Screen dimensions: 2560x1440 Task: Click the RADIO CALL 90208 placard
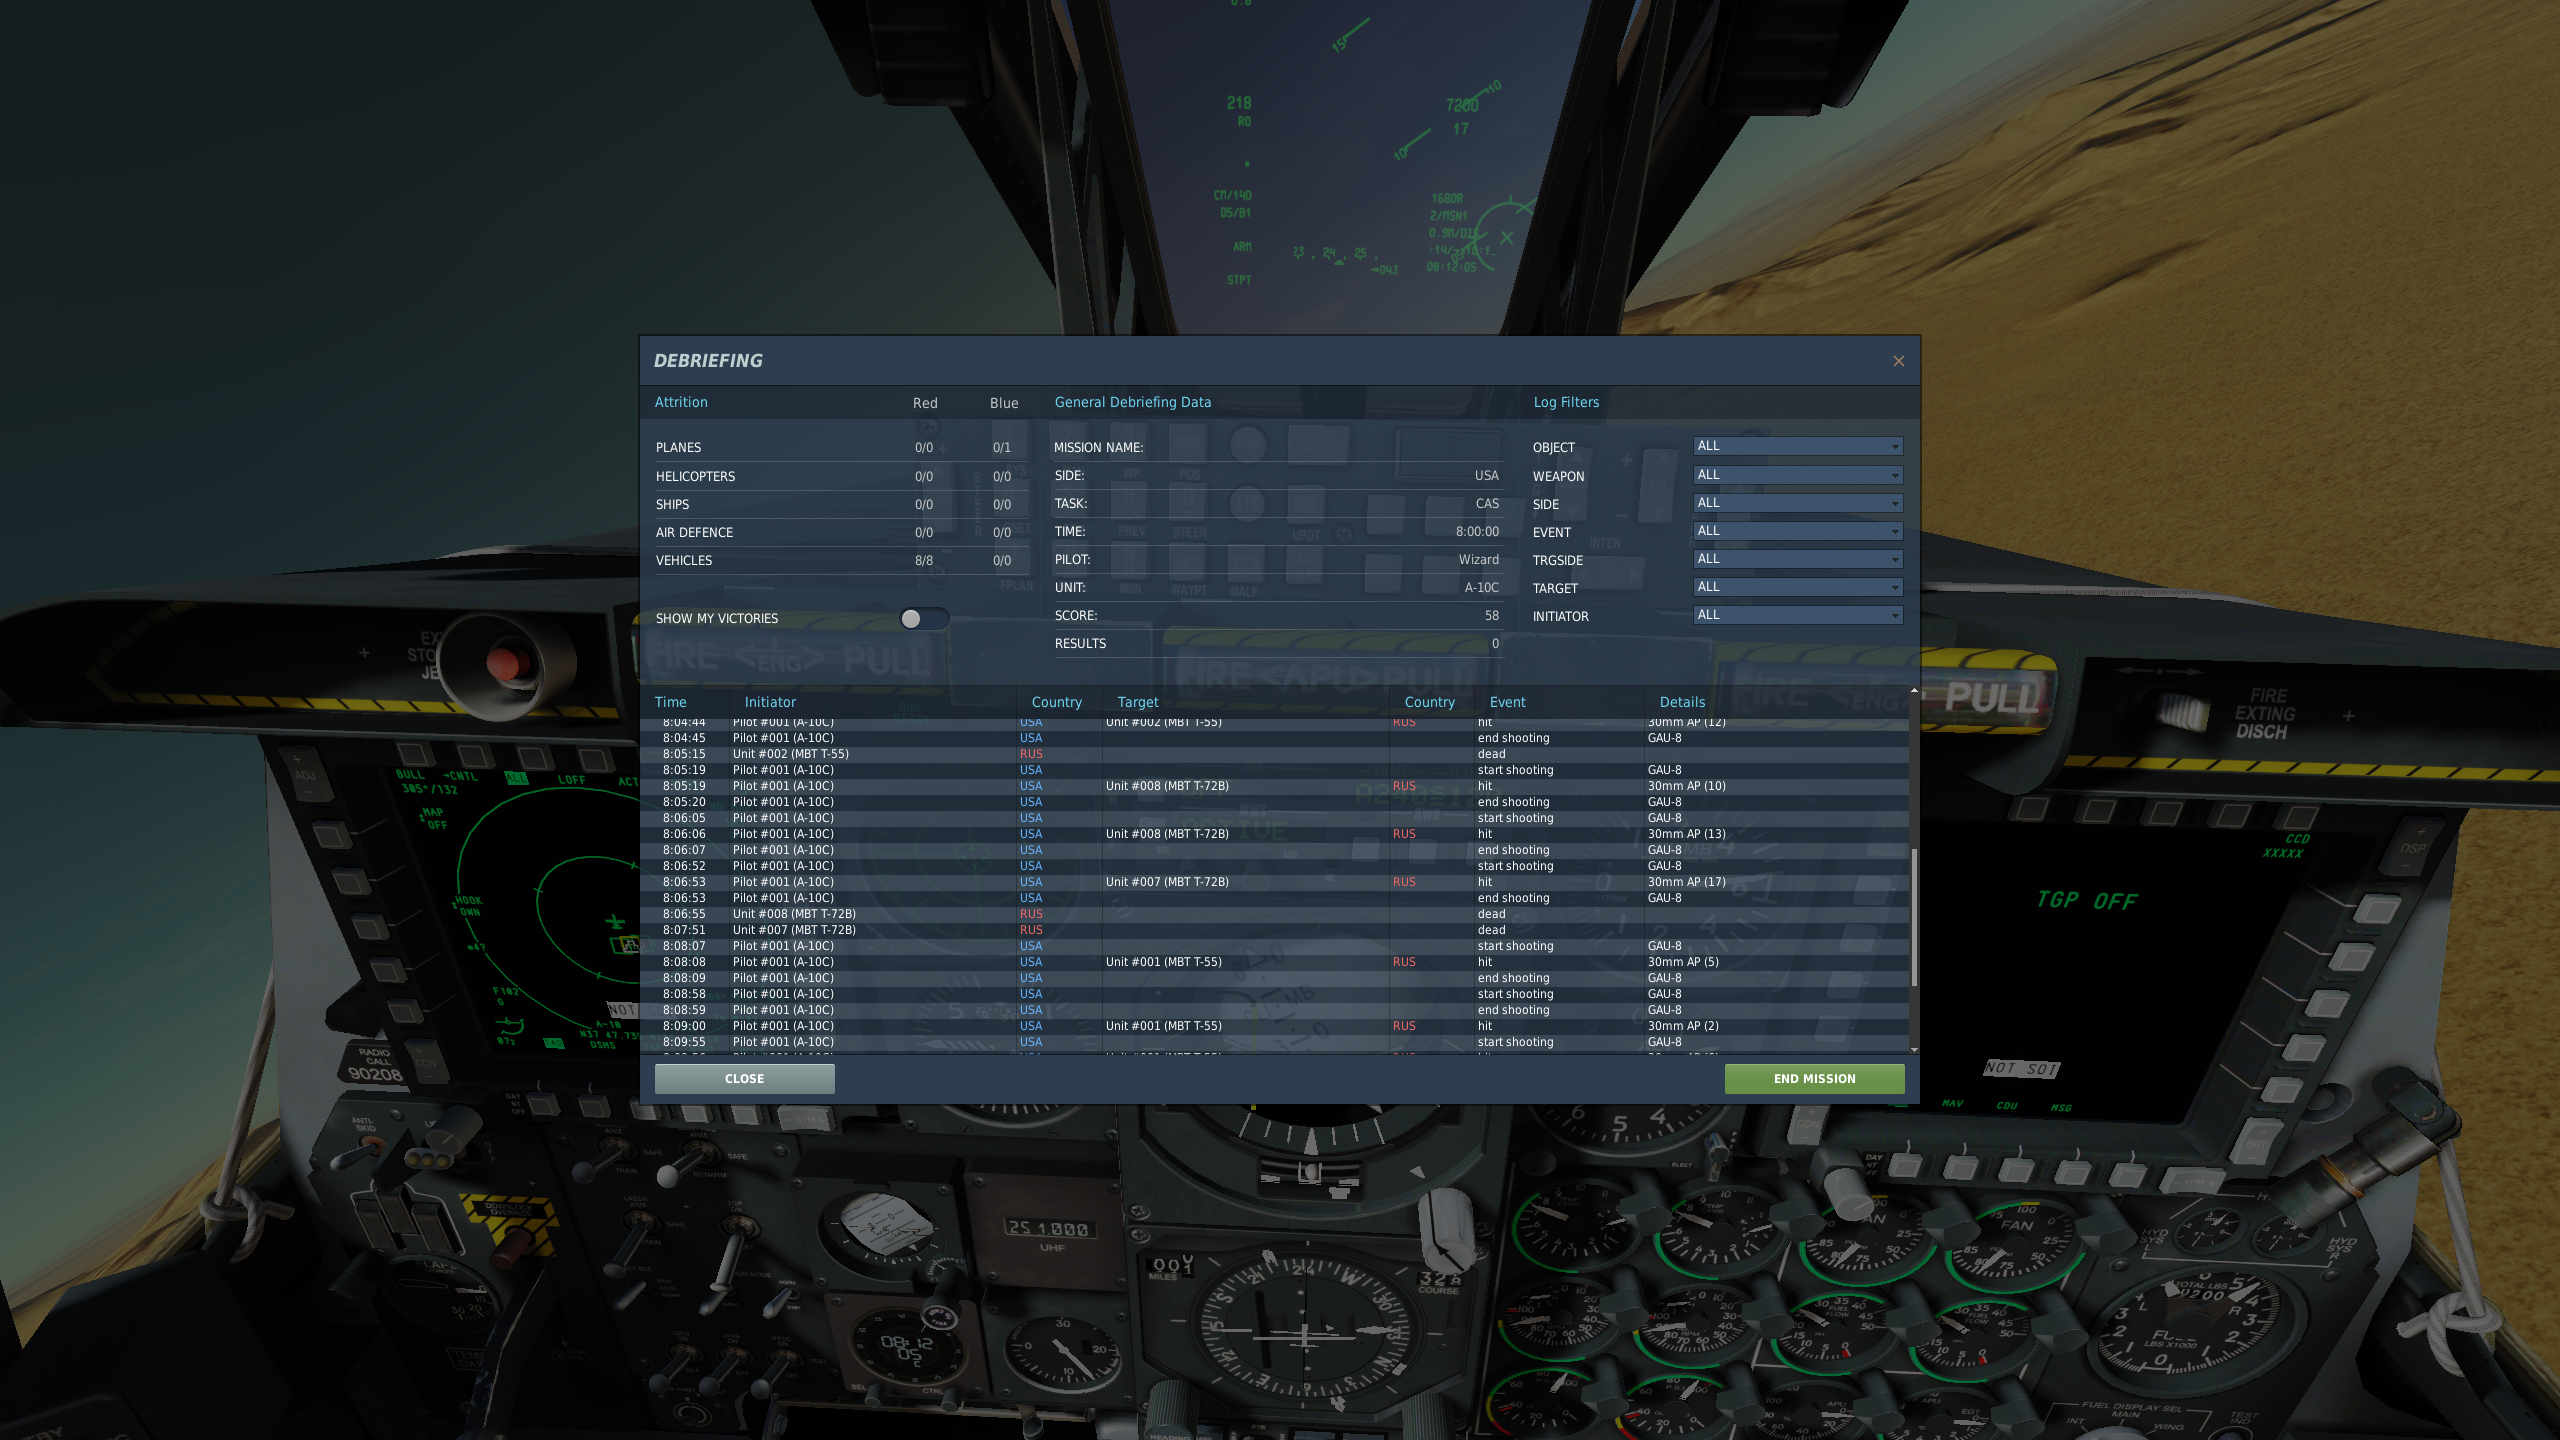click(x=375, y=1065)
